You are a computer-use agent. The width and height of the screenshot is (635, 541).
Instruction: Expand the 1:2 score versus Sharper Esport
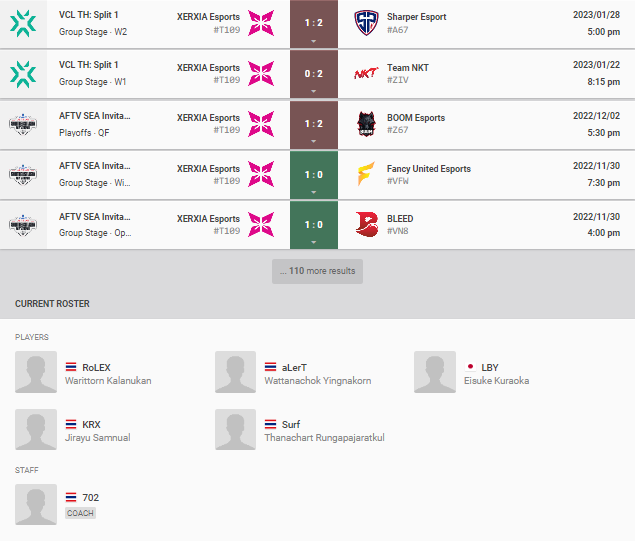click(314, 24)
